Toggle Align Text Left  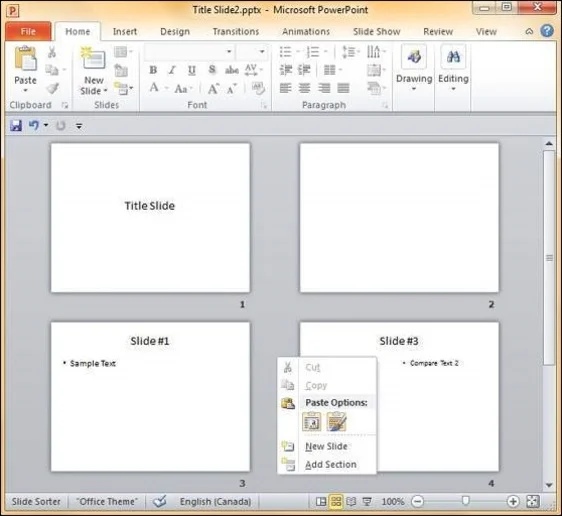[x=285, y=88]
